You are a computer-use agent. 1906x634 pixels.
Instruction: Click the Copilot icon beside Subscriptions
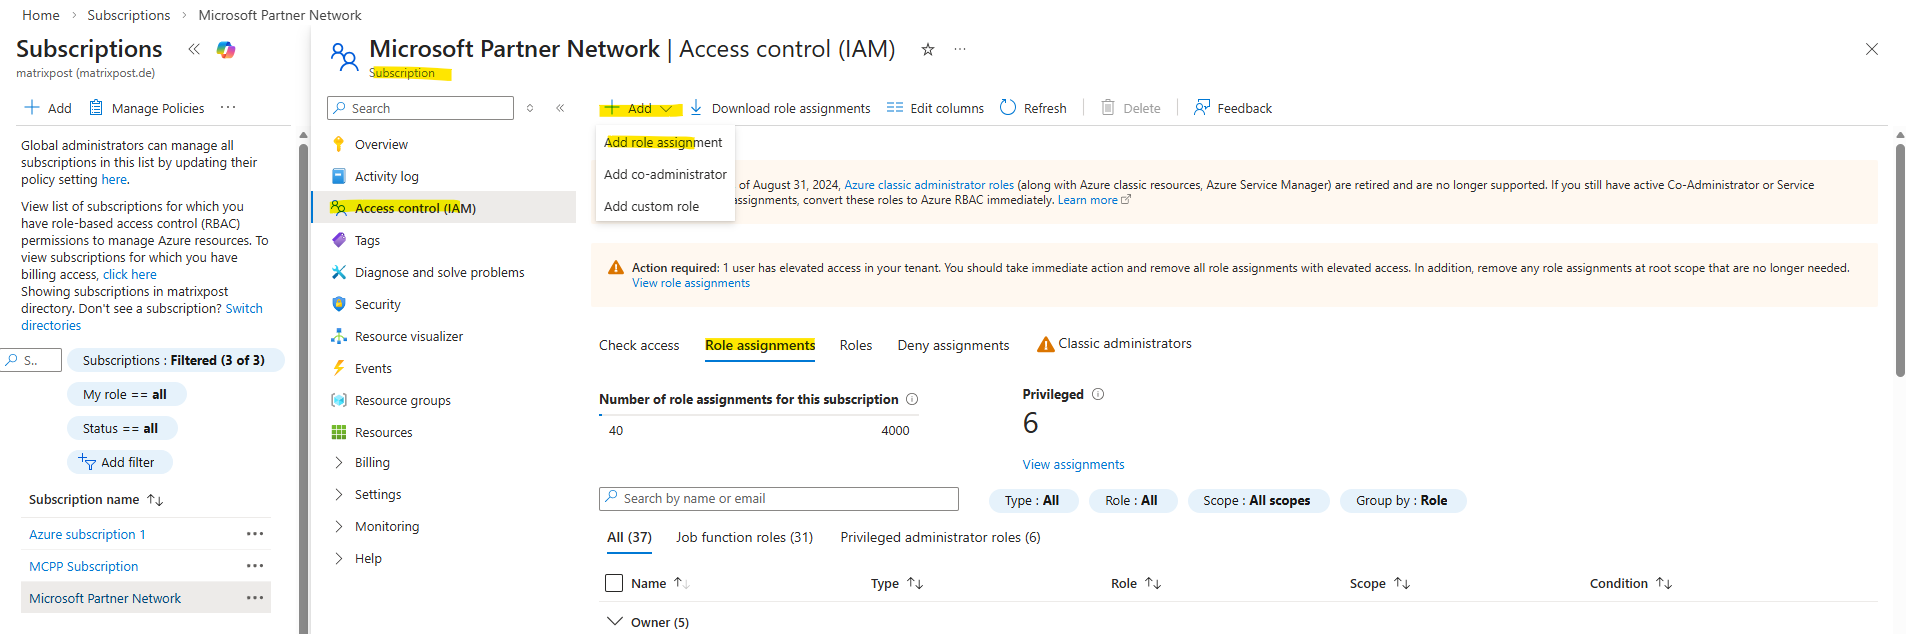(226, 50)
